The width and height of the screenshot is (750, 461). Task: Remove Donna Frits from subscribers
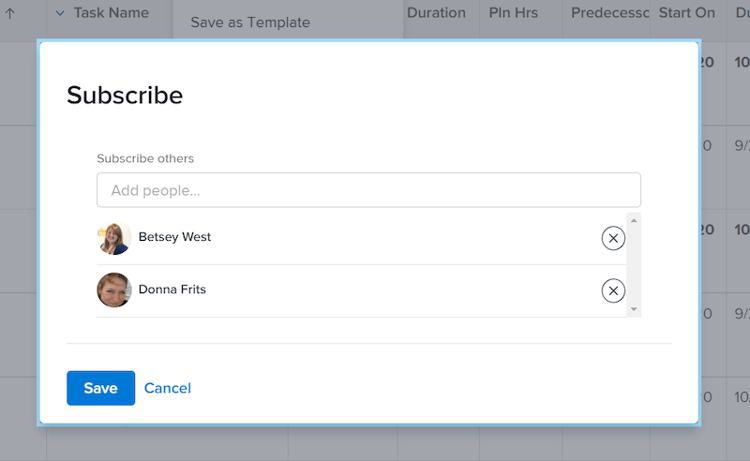613,290
